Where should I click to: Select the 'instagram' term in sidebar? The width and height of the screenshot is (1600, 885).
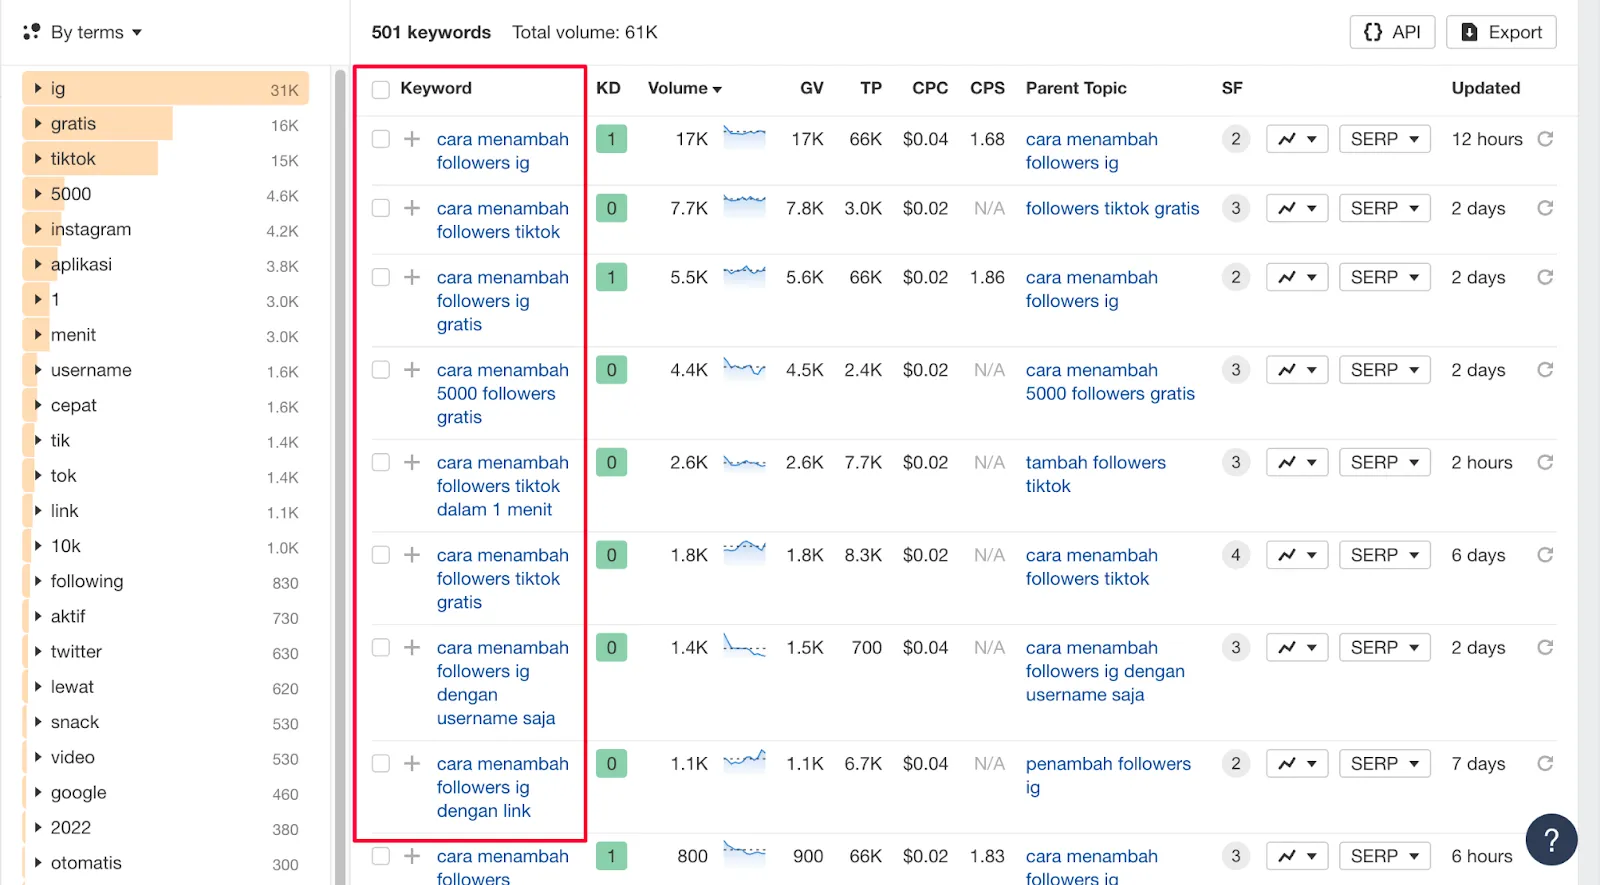click(x=91, y=229)
